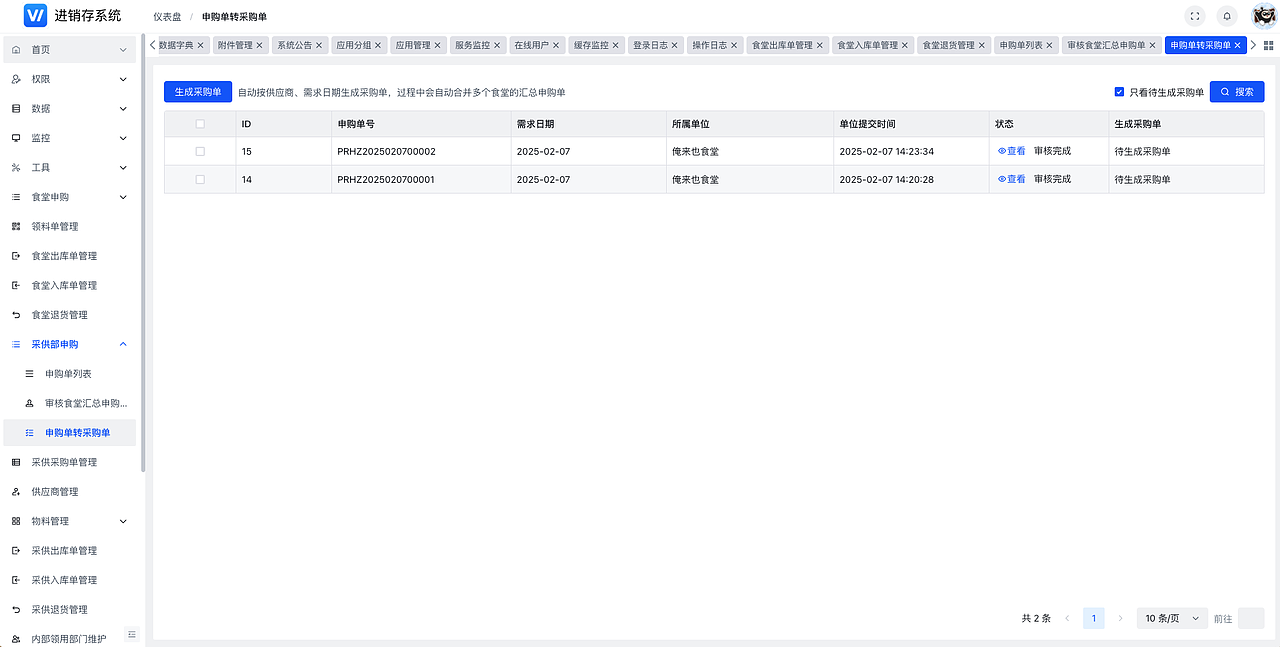The image size is (1280, 647).
Task: Switch to the 系统公告 tab
Action: 301,45
